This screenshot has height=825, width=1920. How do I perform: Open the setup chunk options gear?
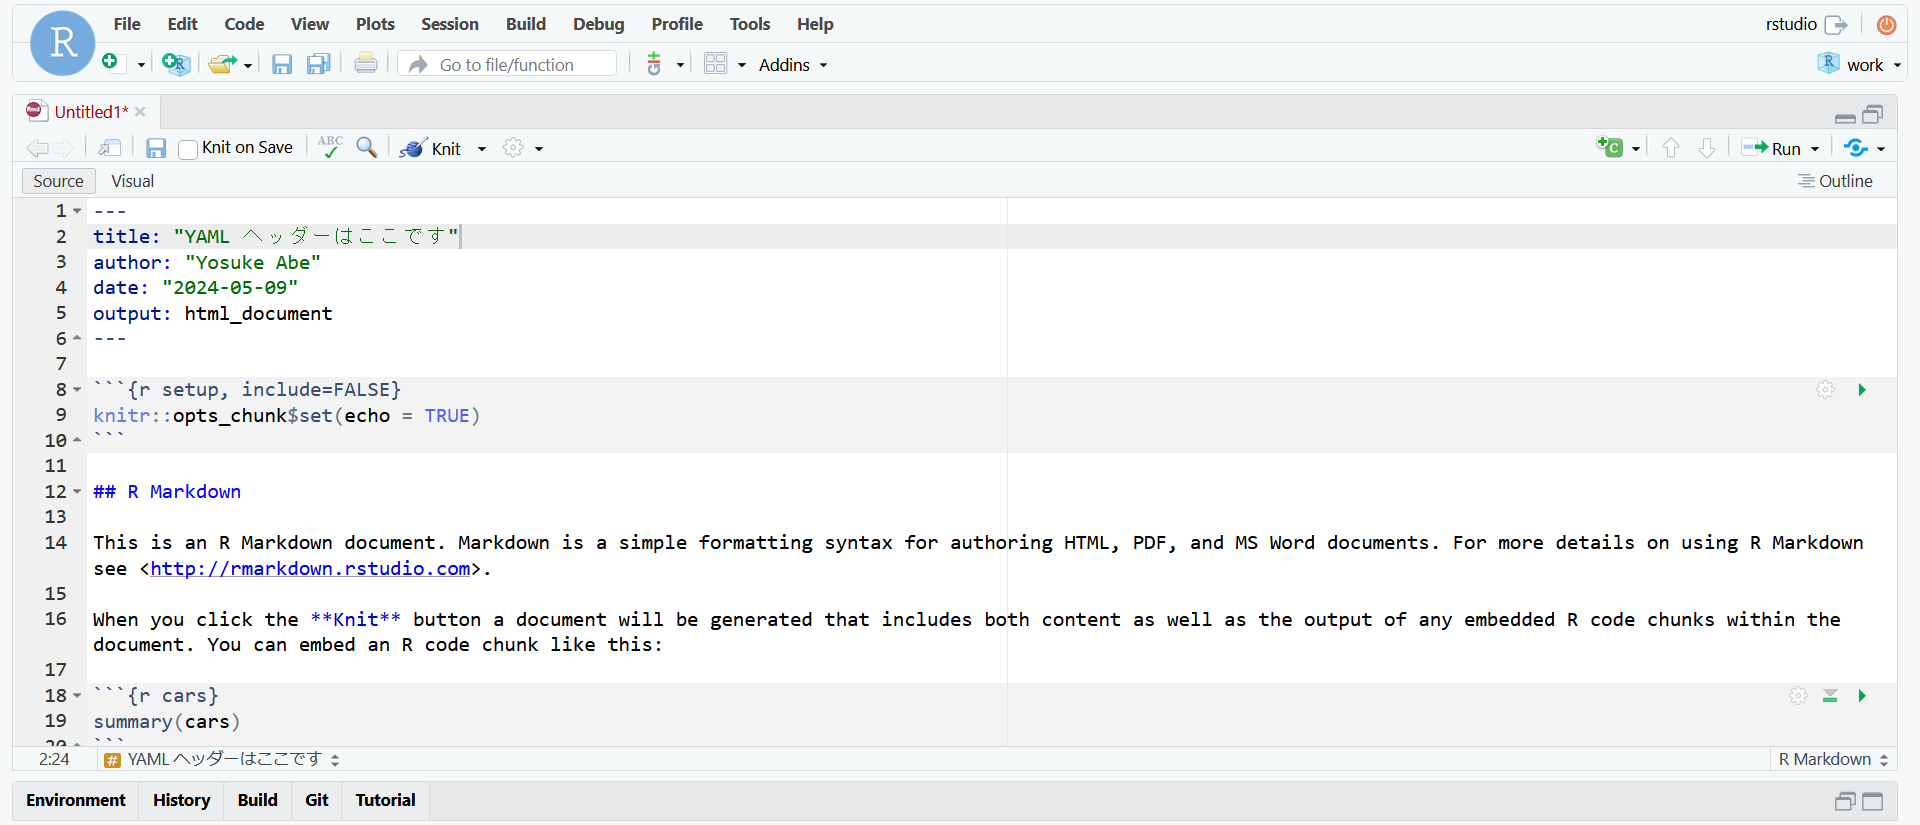coord(1825,390)
